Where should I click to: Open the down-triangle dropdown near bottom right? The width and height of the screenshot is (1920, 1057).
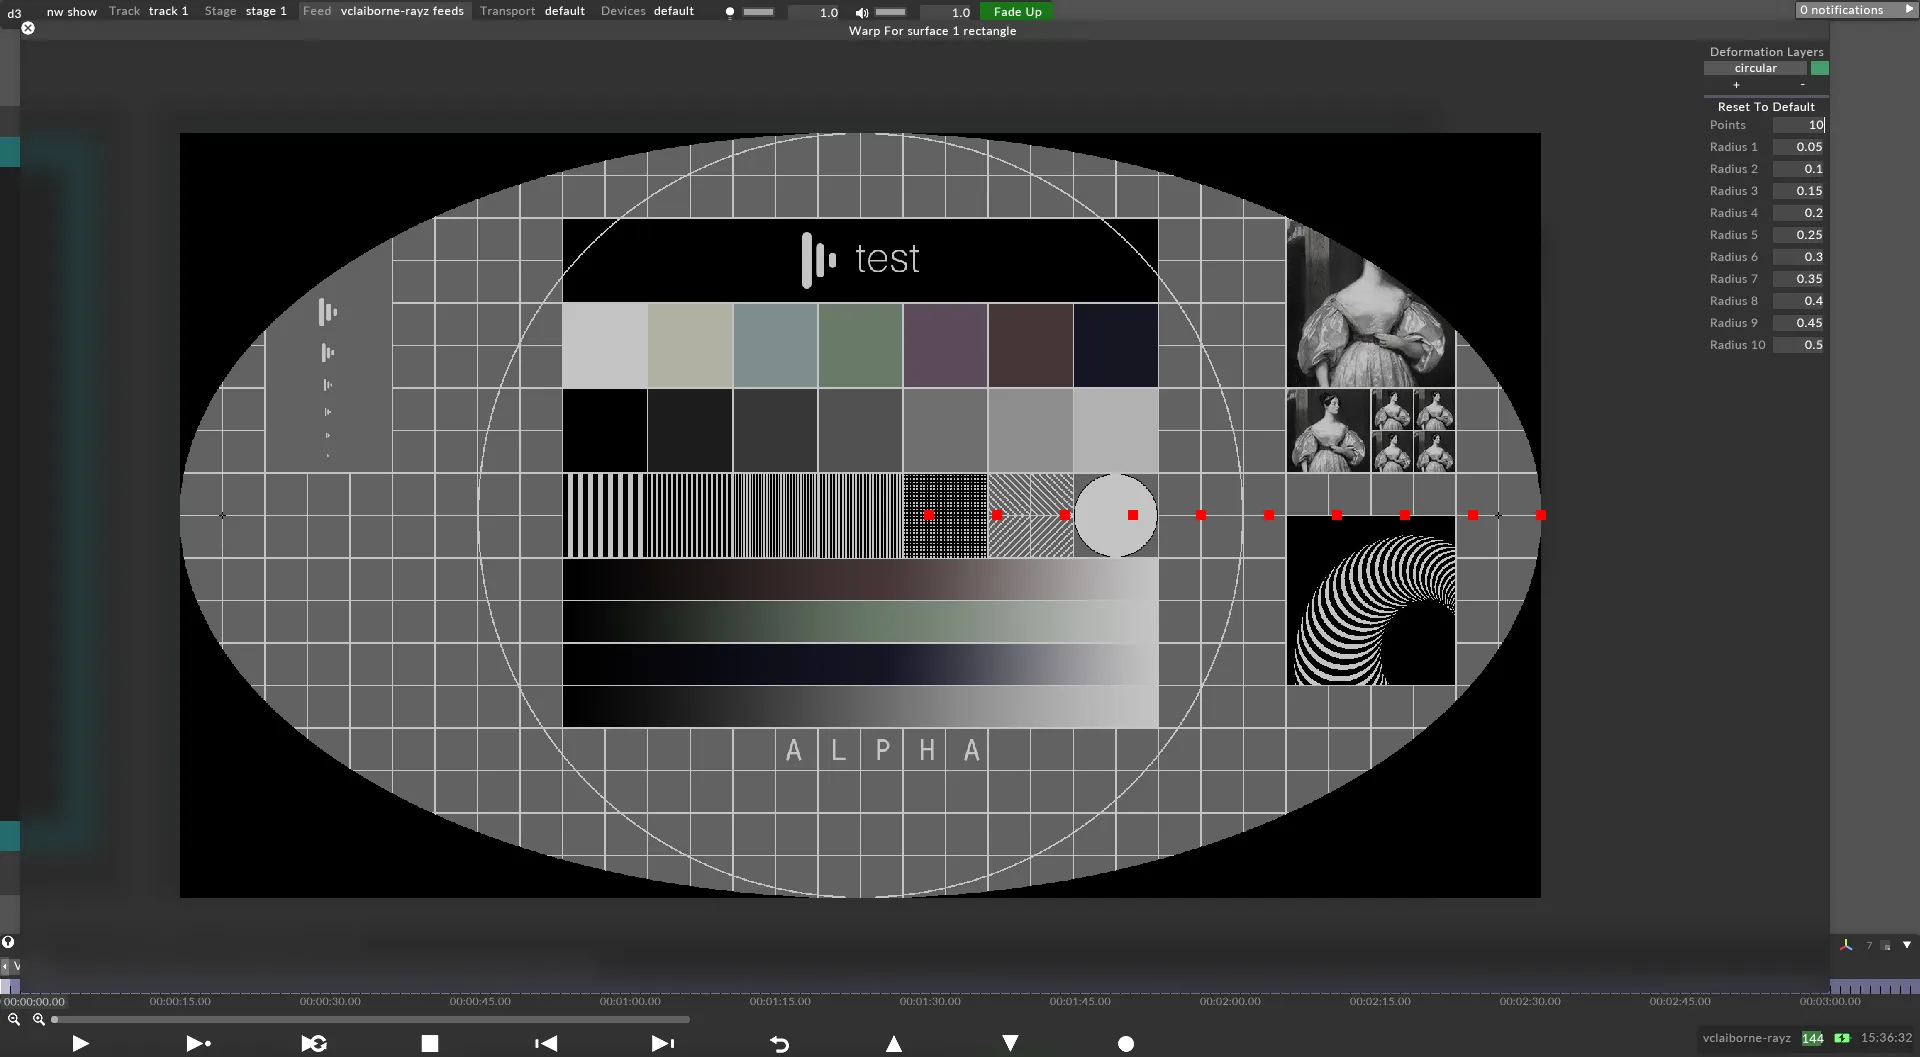(x=1907, y=945)
